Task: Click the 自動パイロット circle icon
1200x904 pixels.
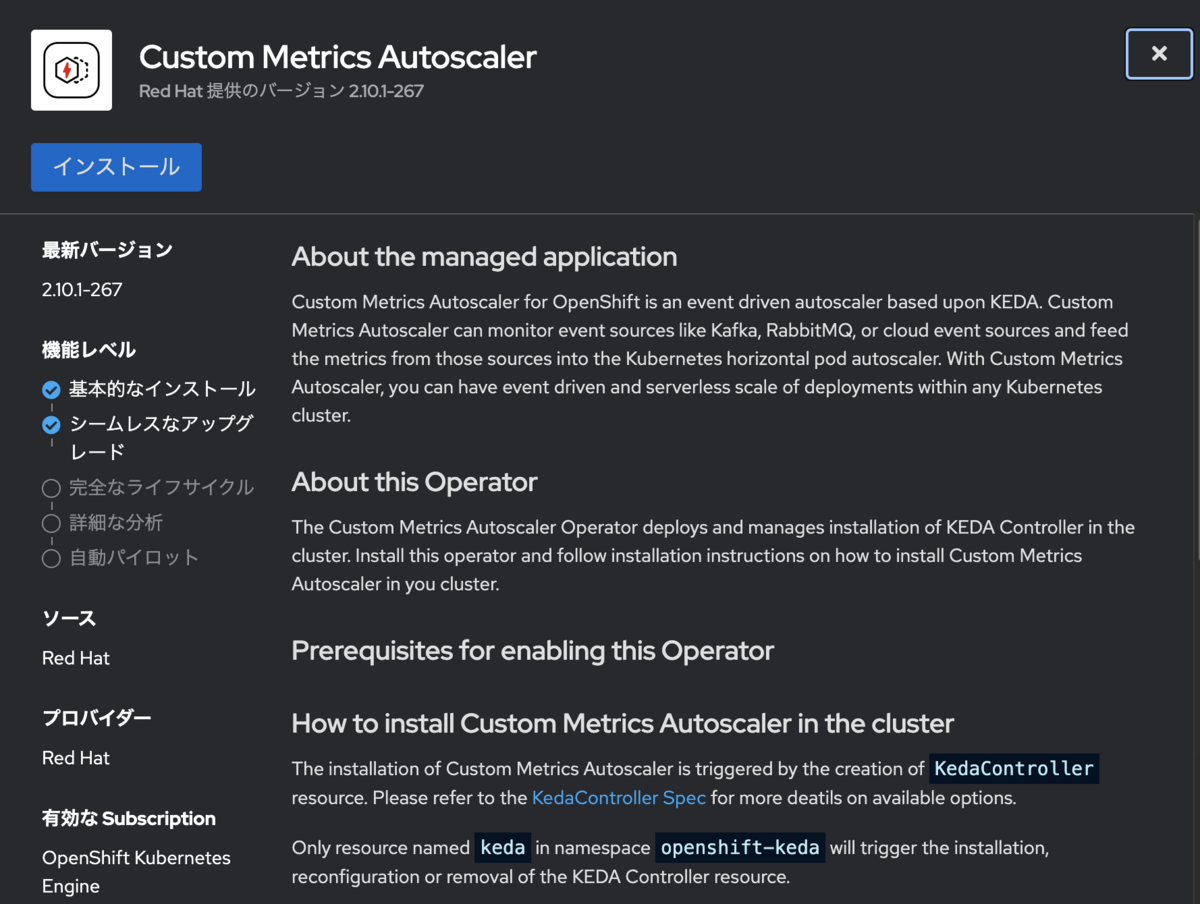Action: tap(51, 558)
